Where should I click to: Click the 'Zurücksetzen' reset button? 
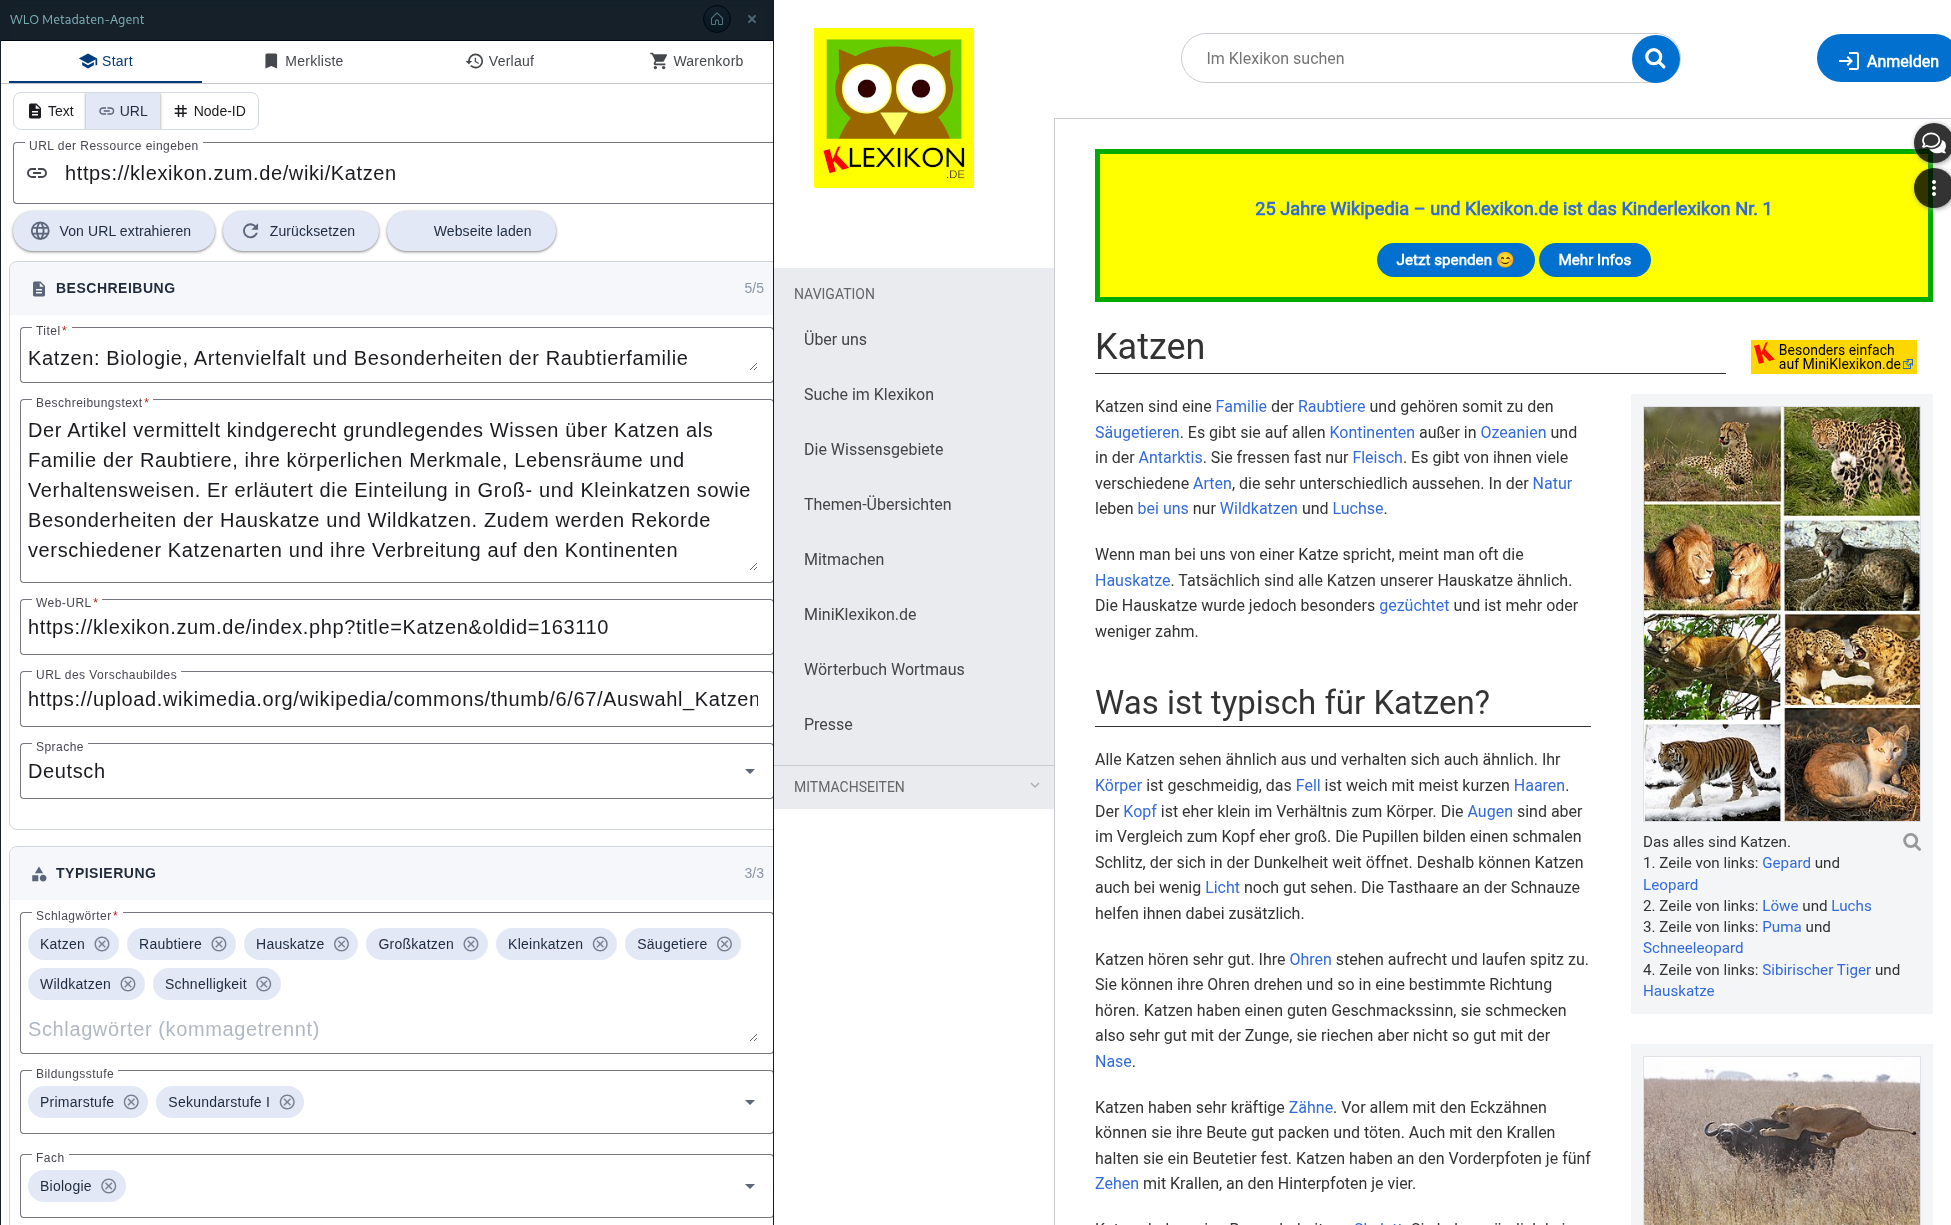300,231
